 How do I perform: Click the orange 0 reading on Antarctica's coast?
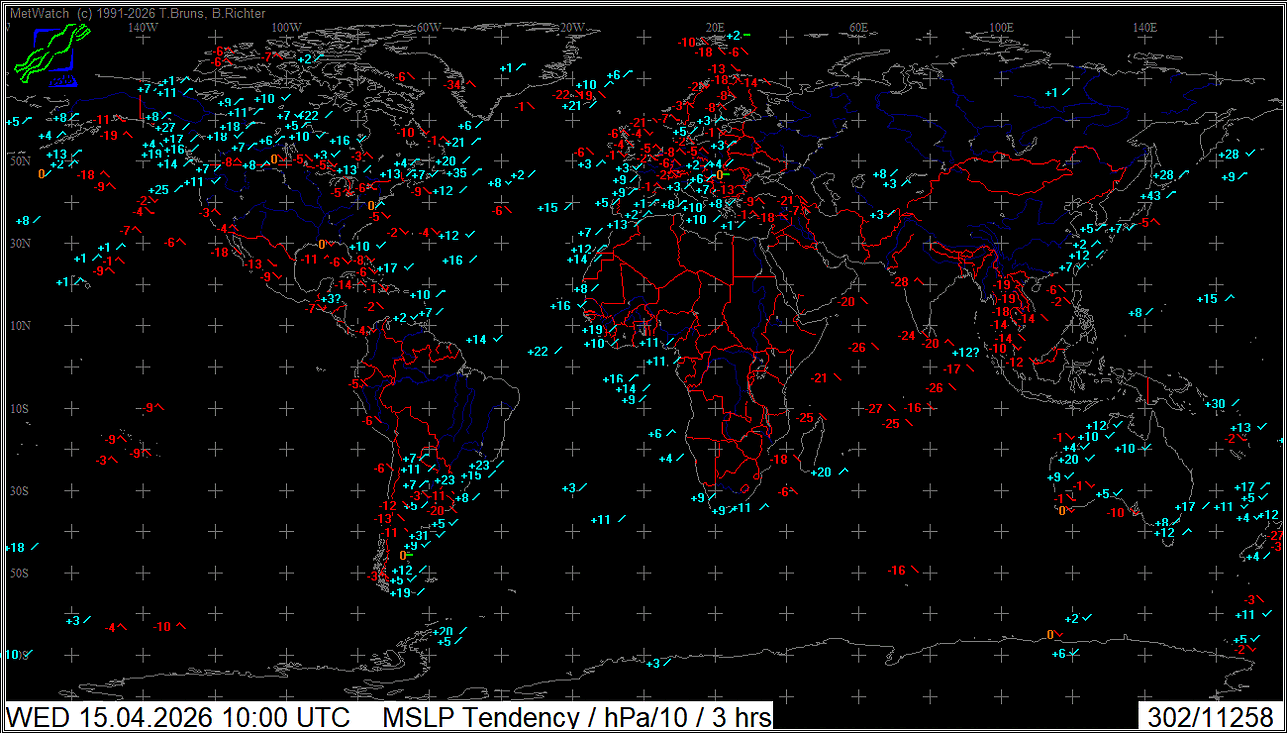coord(1049,634)
